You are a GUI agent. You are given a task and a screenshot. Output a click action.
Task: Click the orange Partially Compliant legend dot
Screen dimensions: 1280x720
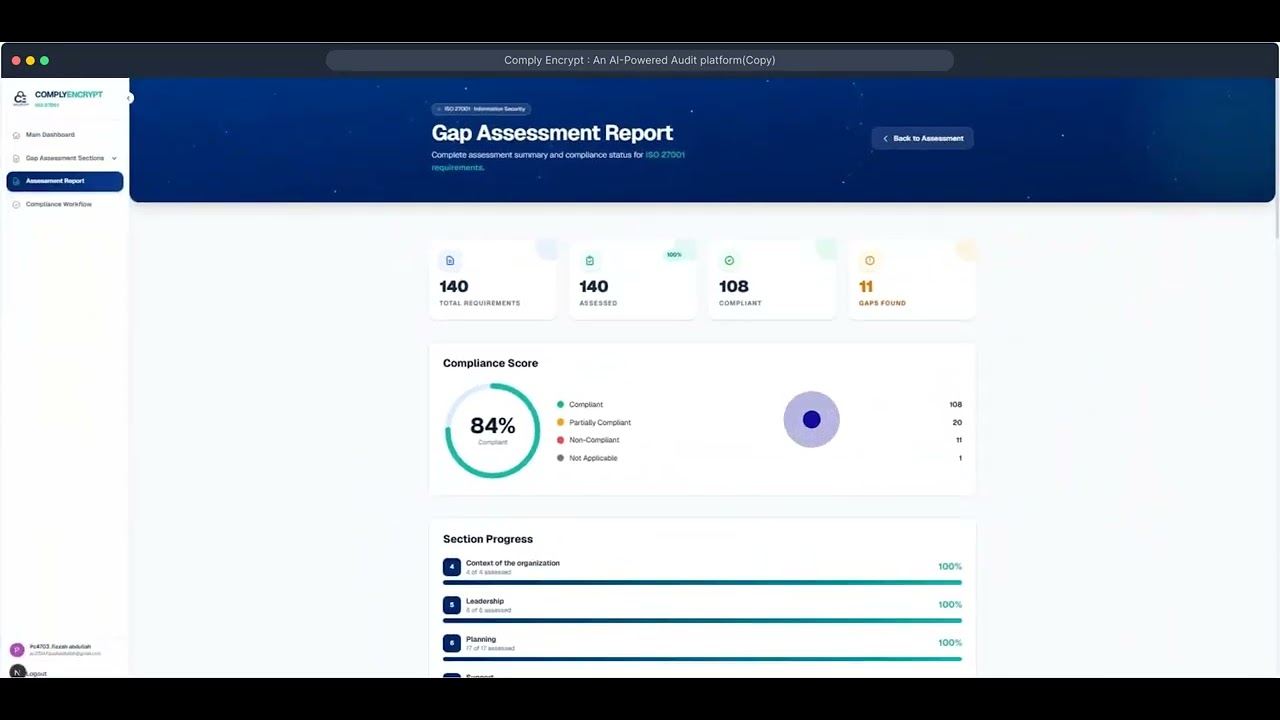click(561, 423)
